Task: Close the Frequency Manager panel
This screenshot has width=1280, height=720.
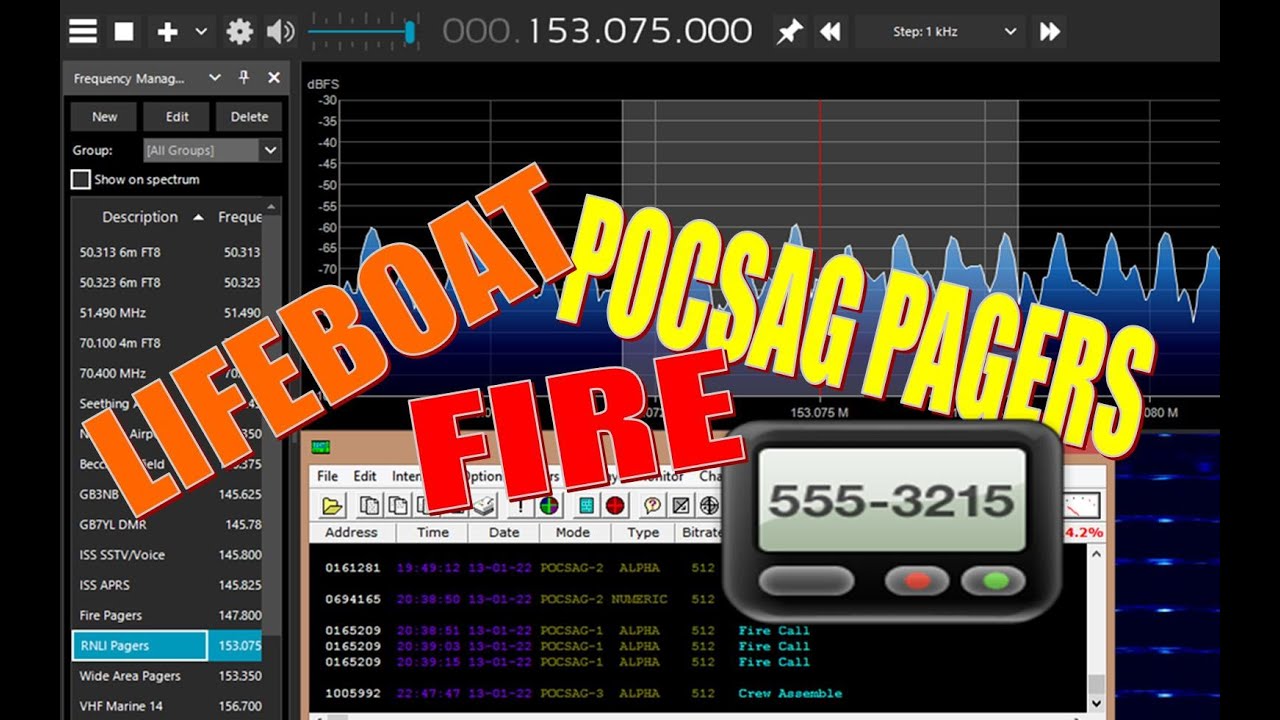Action: click(x=273, y=77)
